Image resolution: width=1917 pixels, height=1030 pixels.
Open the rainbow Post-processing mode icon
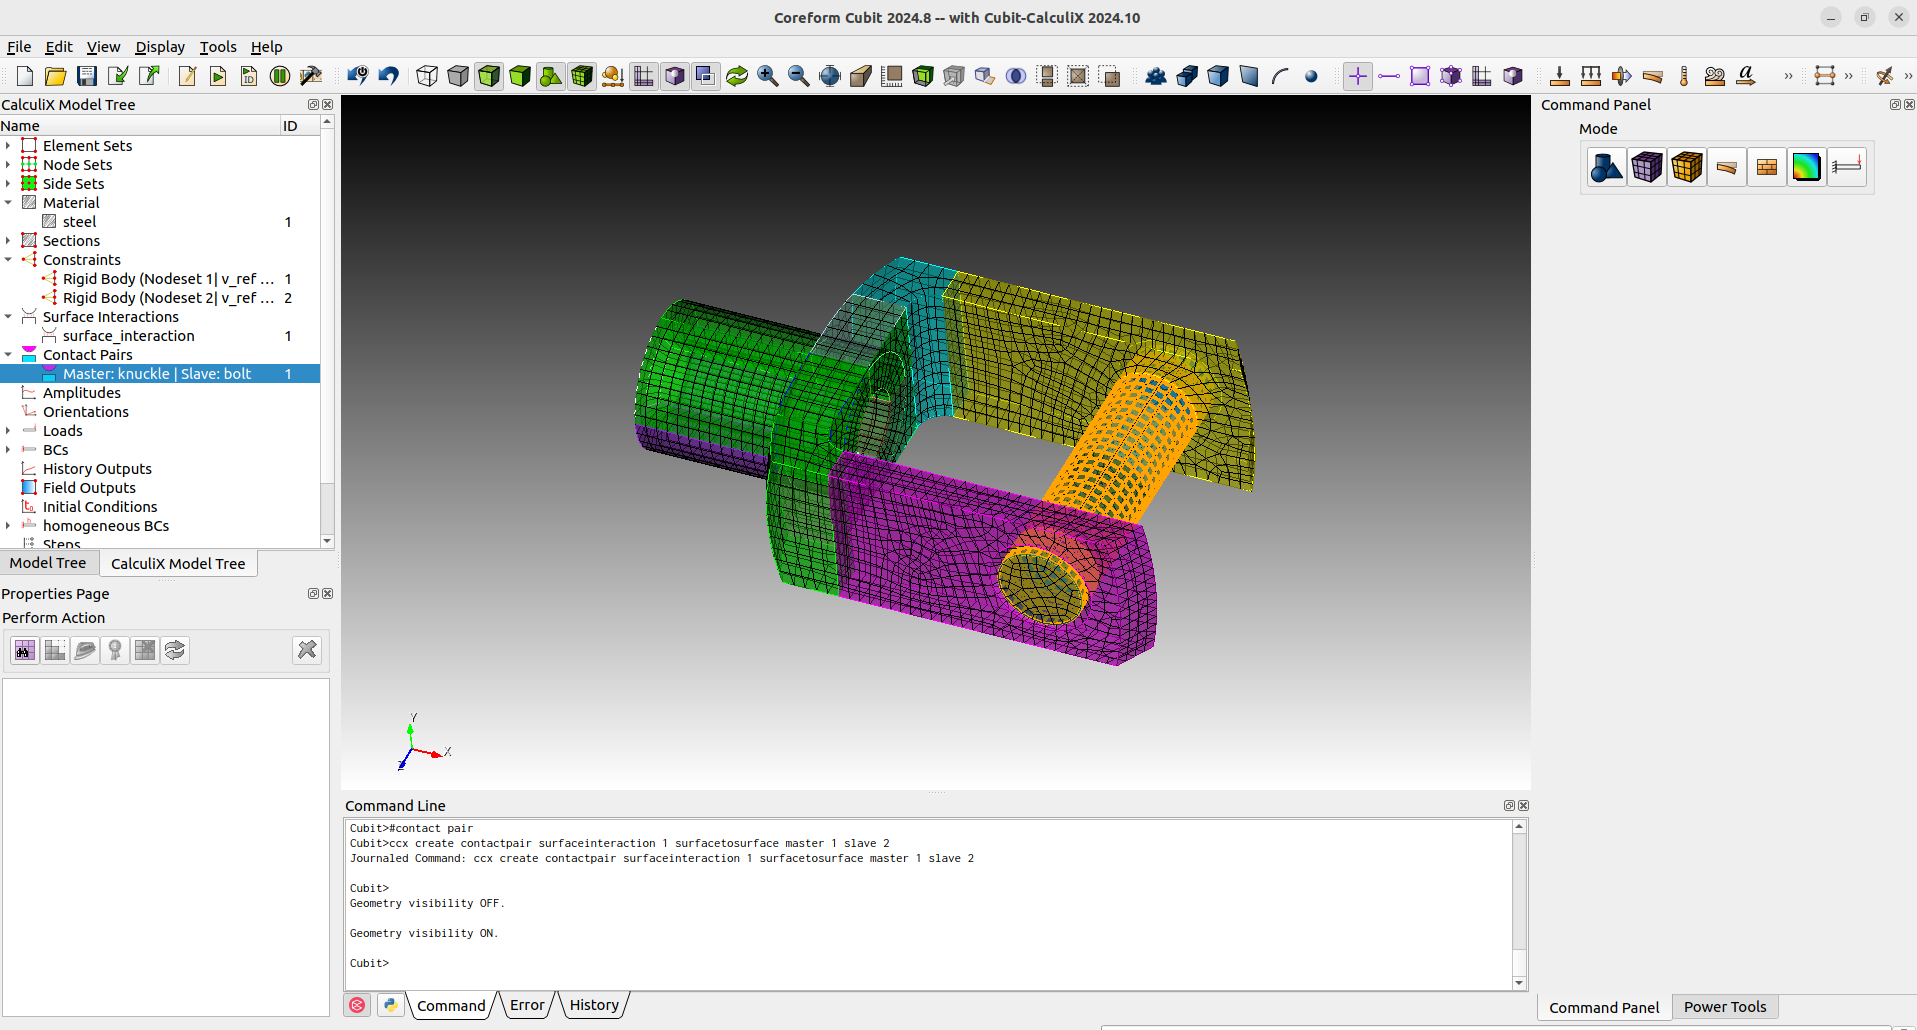tap(1807, 166)
